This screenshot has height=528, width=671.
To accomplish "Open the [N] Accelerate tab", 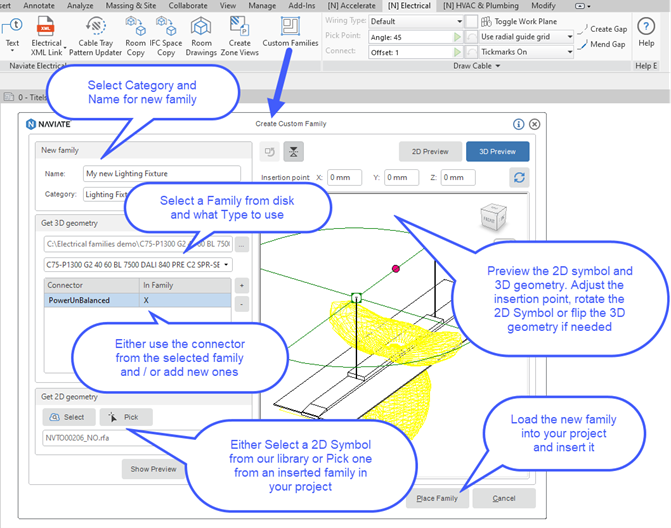I will (x=351, y=6).
